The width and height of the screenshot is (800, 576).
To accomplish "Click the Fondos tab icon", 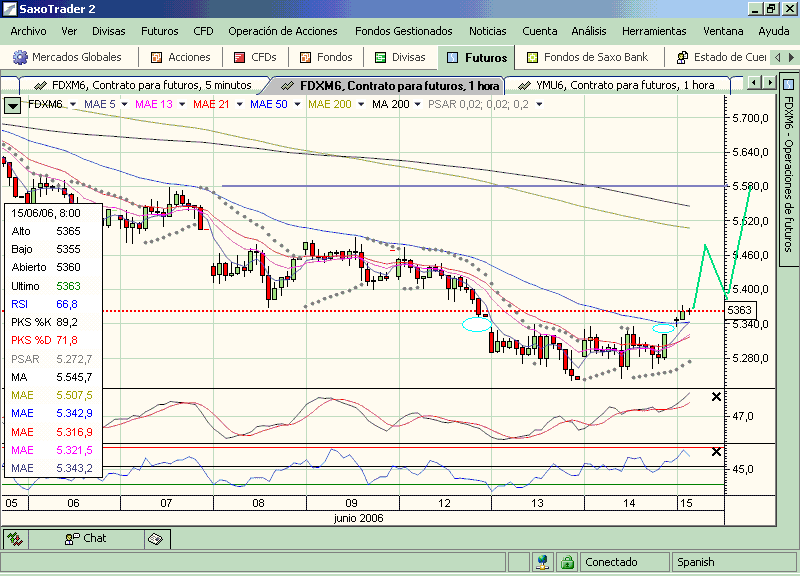I will pos(305,58).
